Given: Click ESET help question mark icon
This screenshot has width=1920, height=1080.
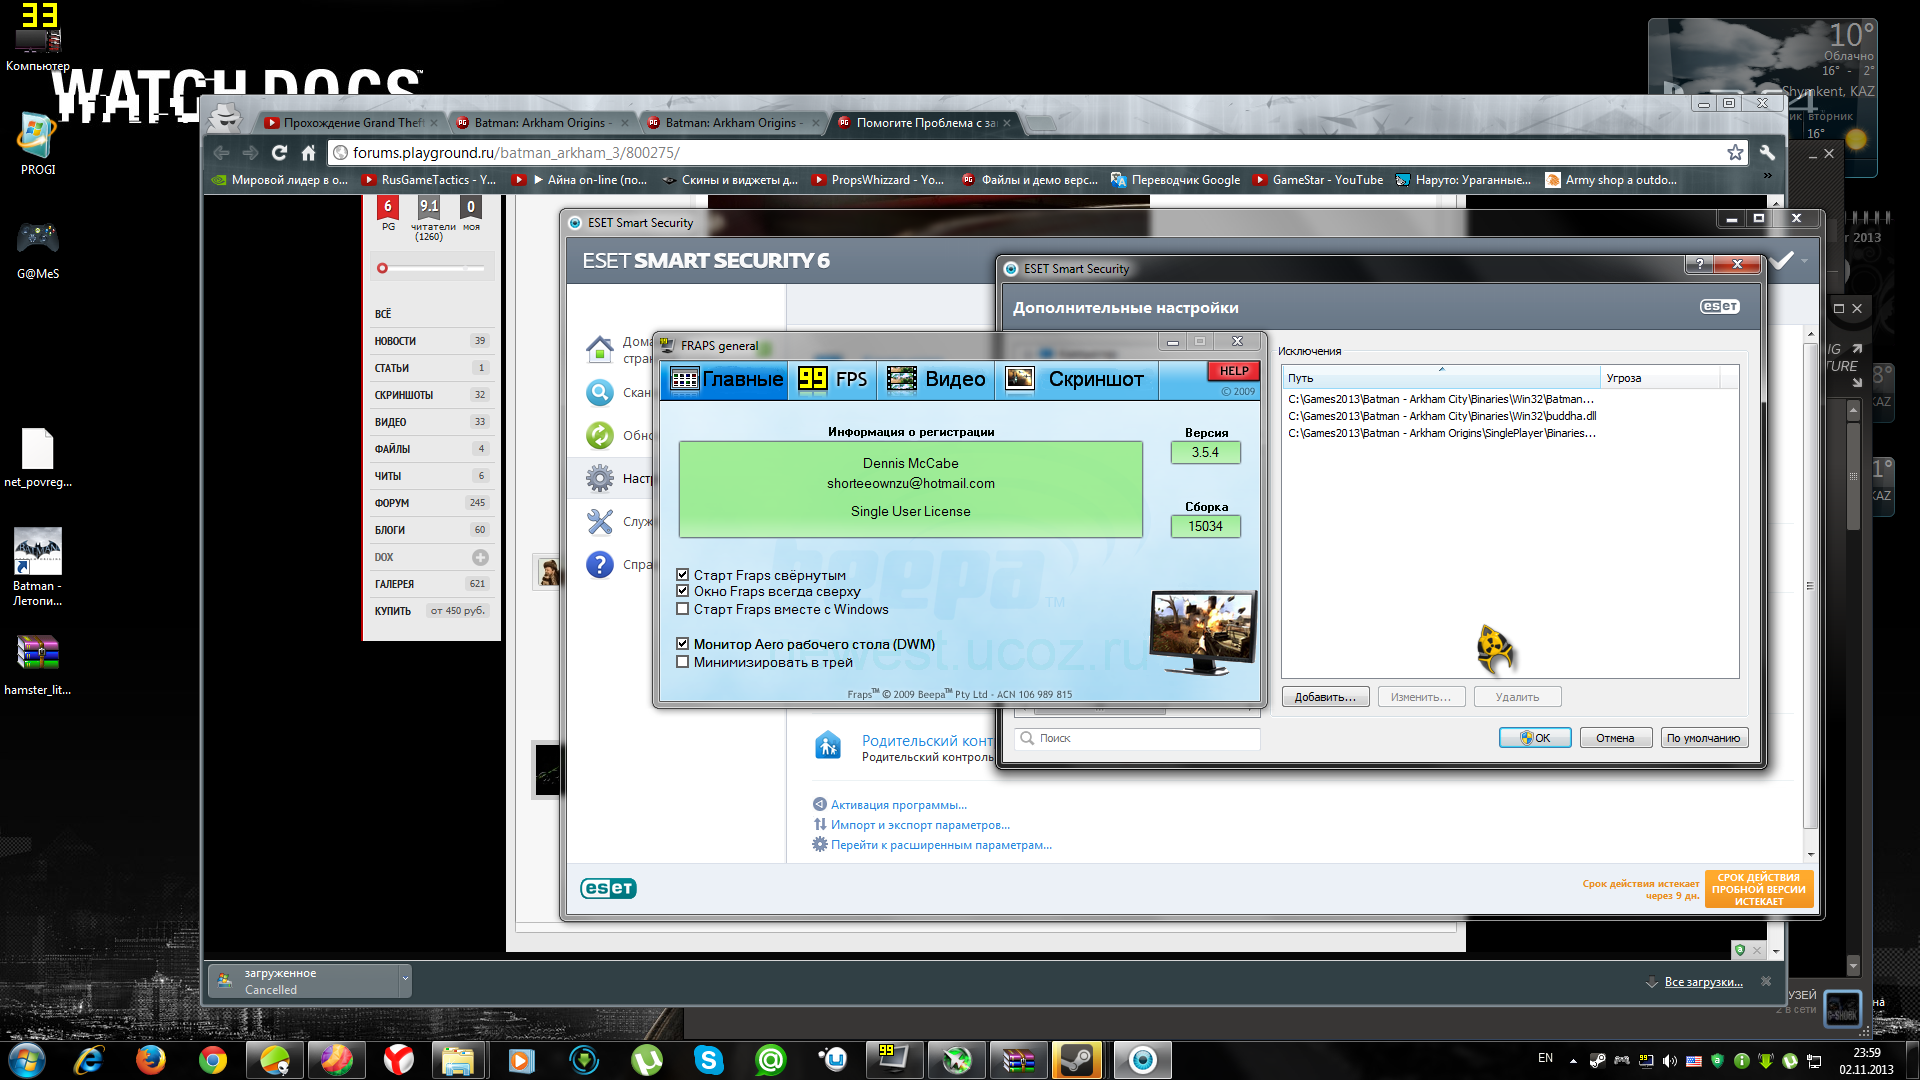Looking at the screenshot, I should click(600, 564).
